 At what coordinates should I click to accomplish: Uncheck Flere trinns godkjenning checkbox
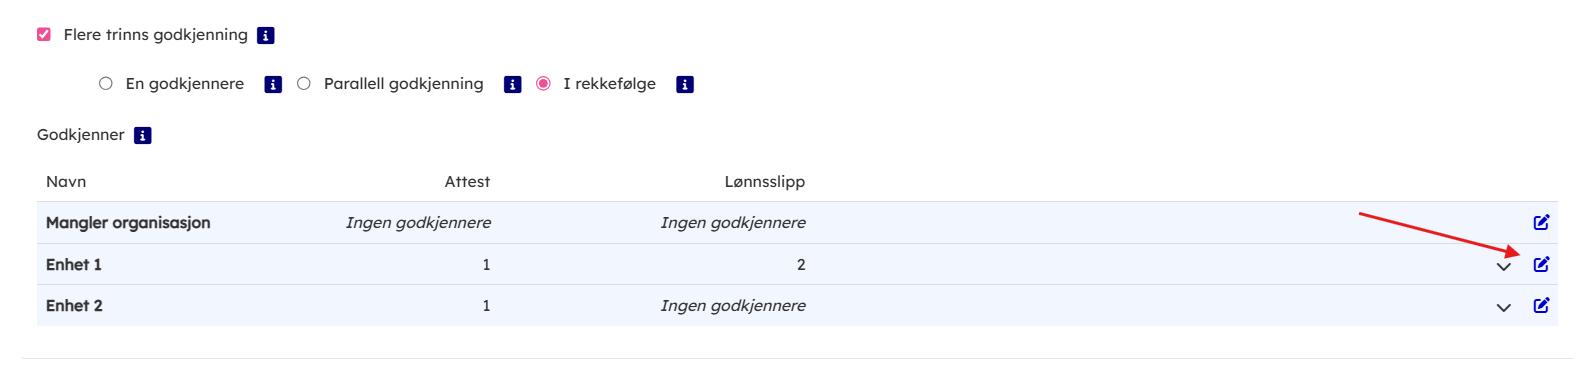(44, 34)
